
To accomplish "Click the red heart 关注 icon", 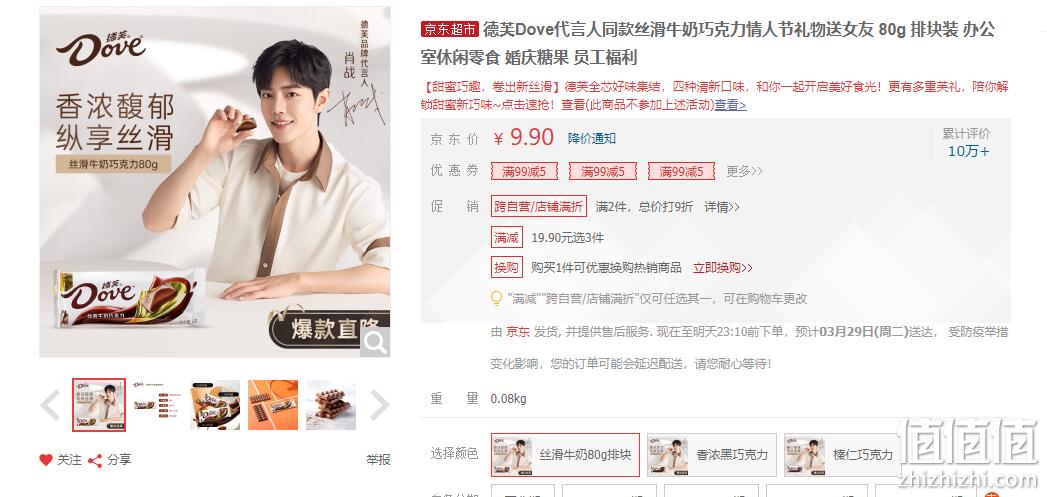I will point(45,460).
